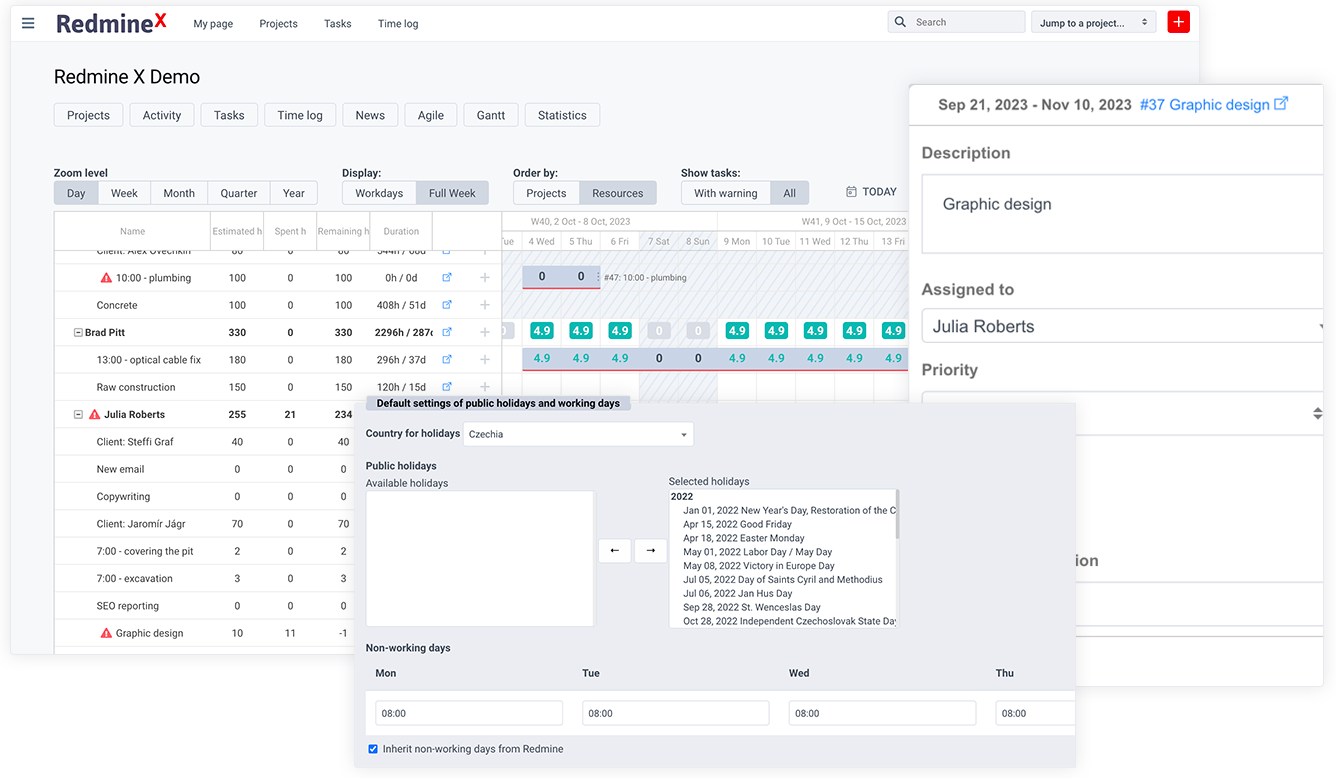Open the Country for holidays dropdown
1336x778 pixels.
578,433
